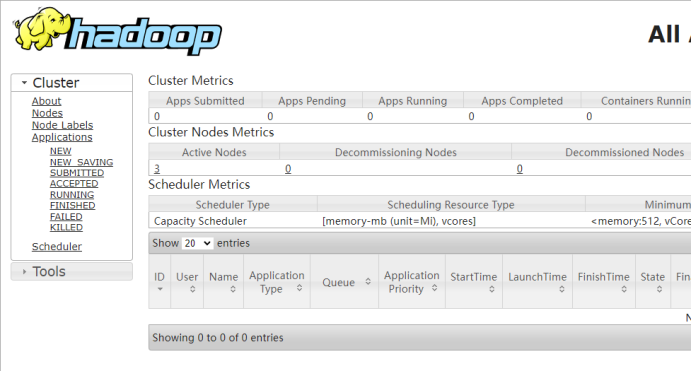Click the Apps Running header
Image resolution: width=692 pixels, height=372 pixels.
413,101
